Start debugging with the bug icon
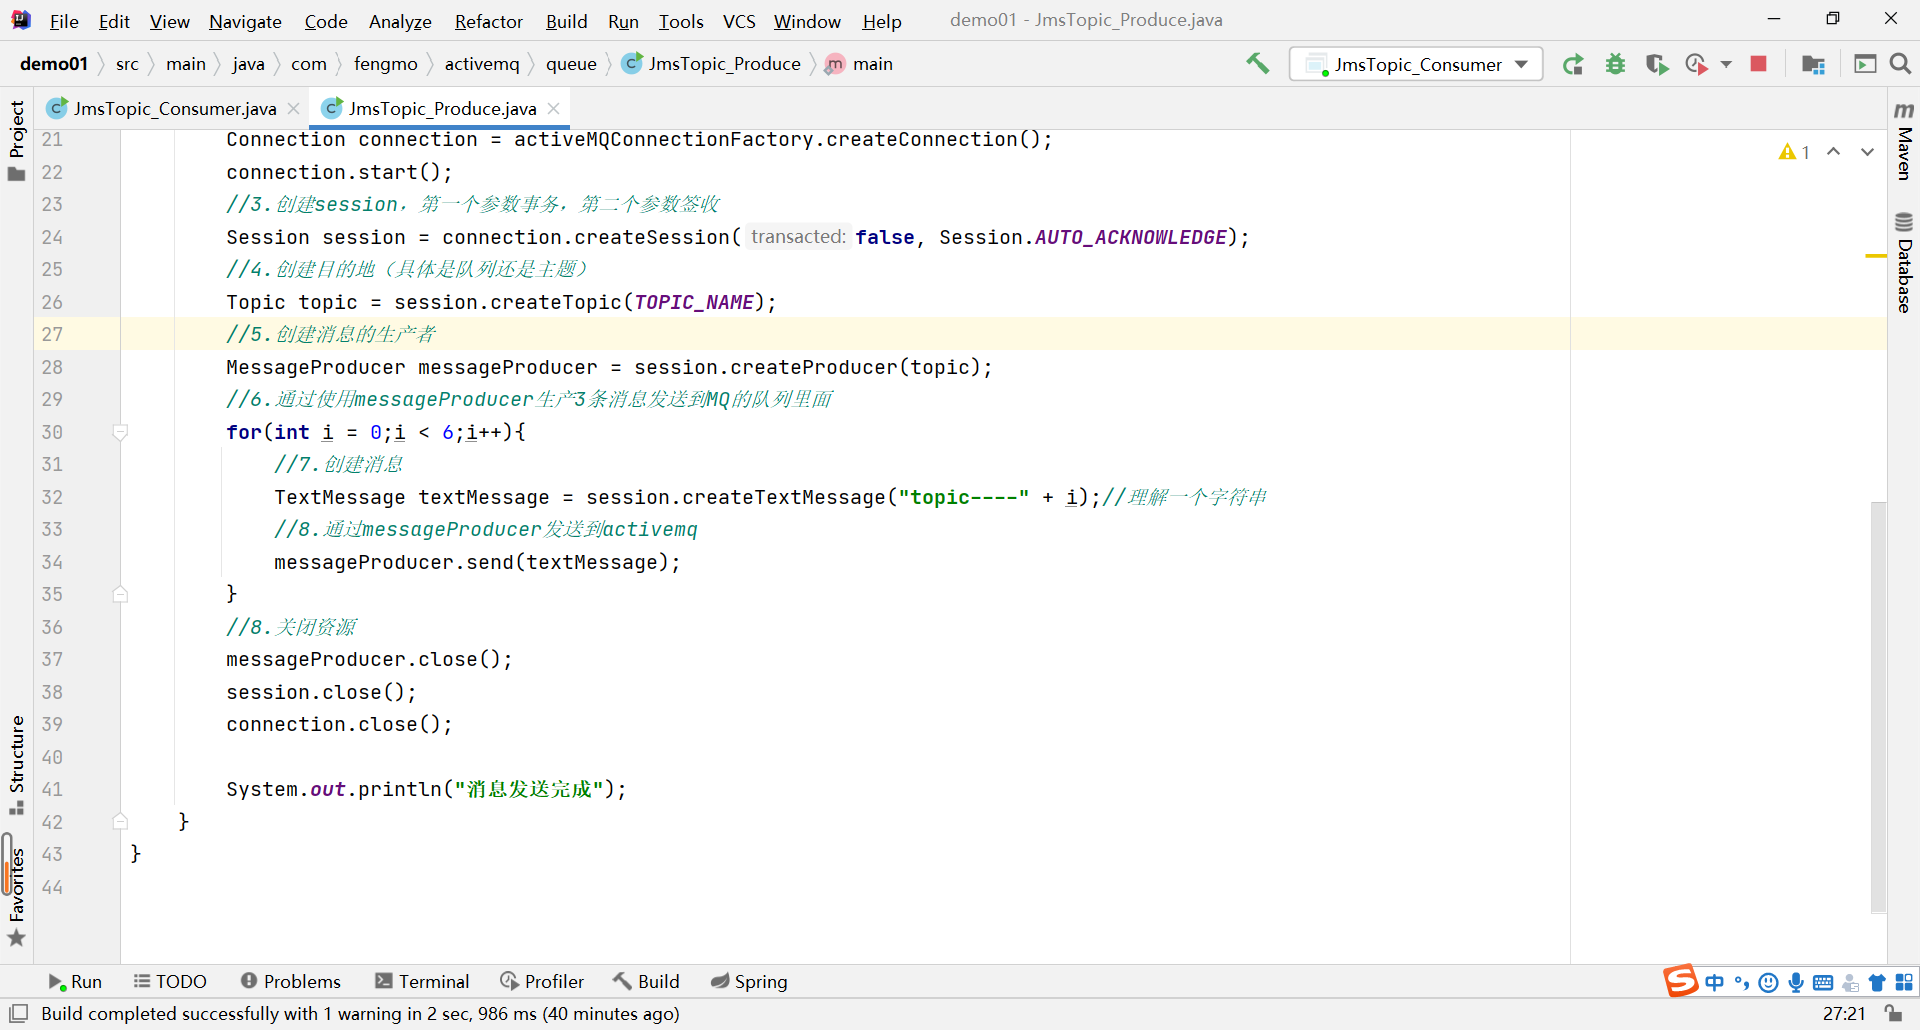The height and width of the screenshot is (1030, 1920). pyautogui.click(x=1615, y=64)
